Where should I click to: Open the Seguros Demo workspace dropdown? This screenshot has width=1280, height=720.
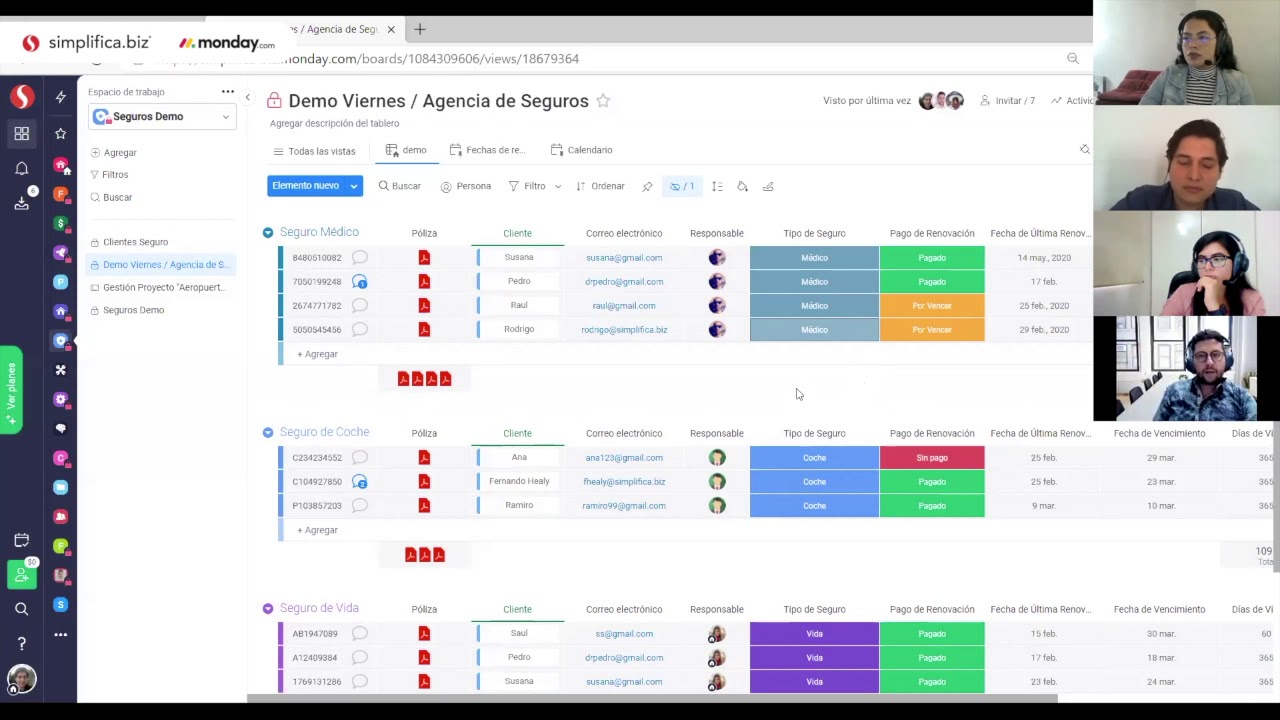(x=162, y=117)
